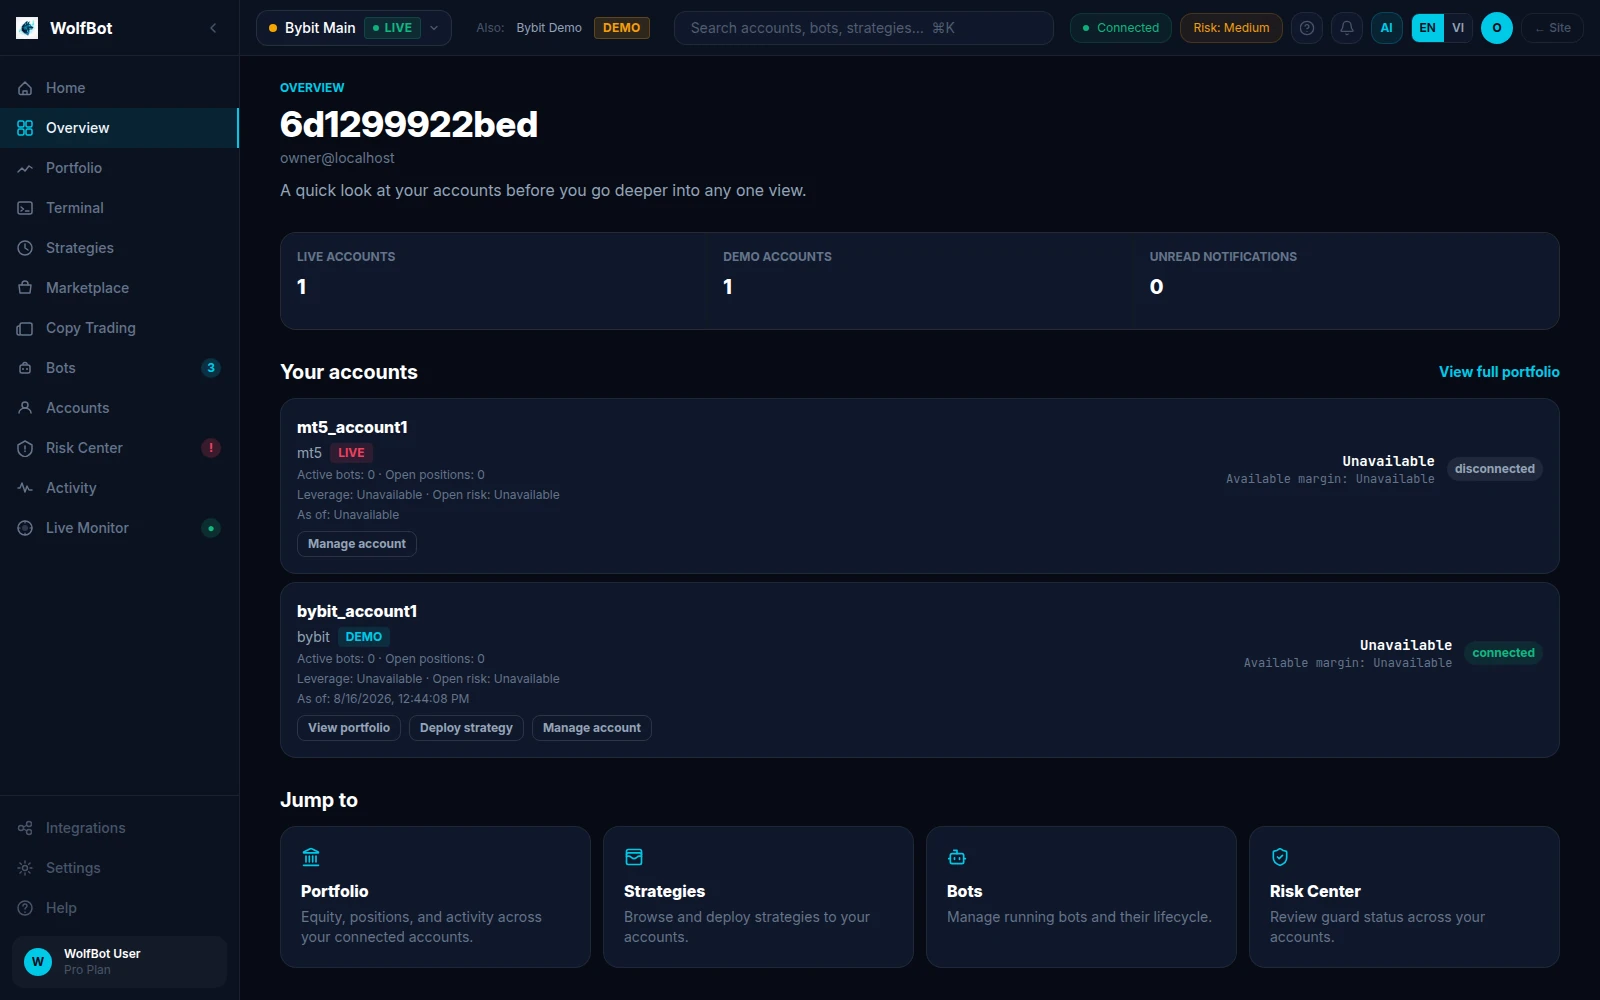Open the WolfBot User Pro Plan profile

pos(119,962)
